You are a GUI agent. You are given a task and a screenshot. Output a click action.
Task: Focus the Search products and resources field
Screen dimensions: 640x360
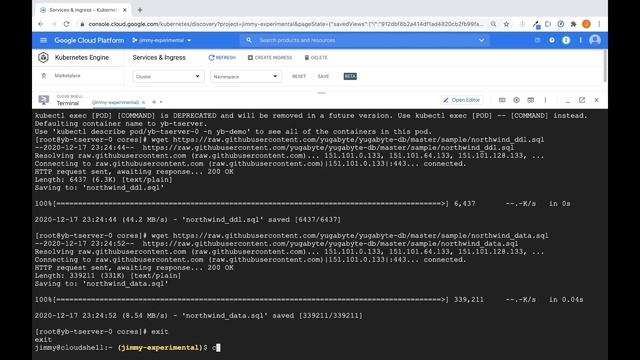point(365,40)
